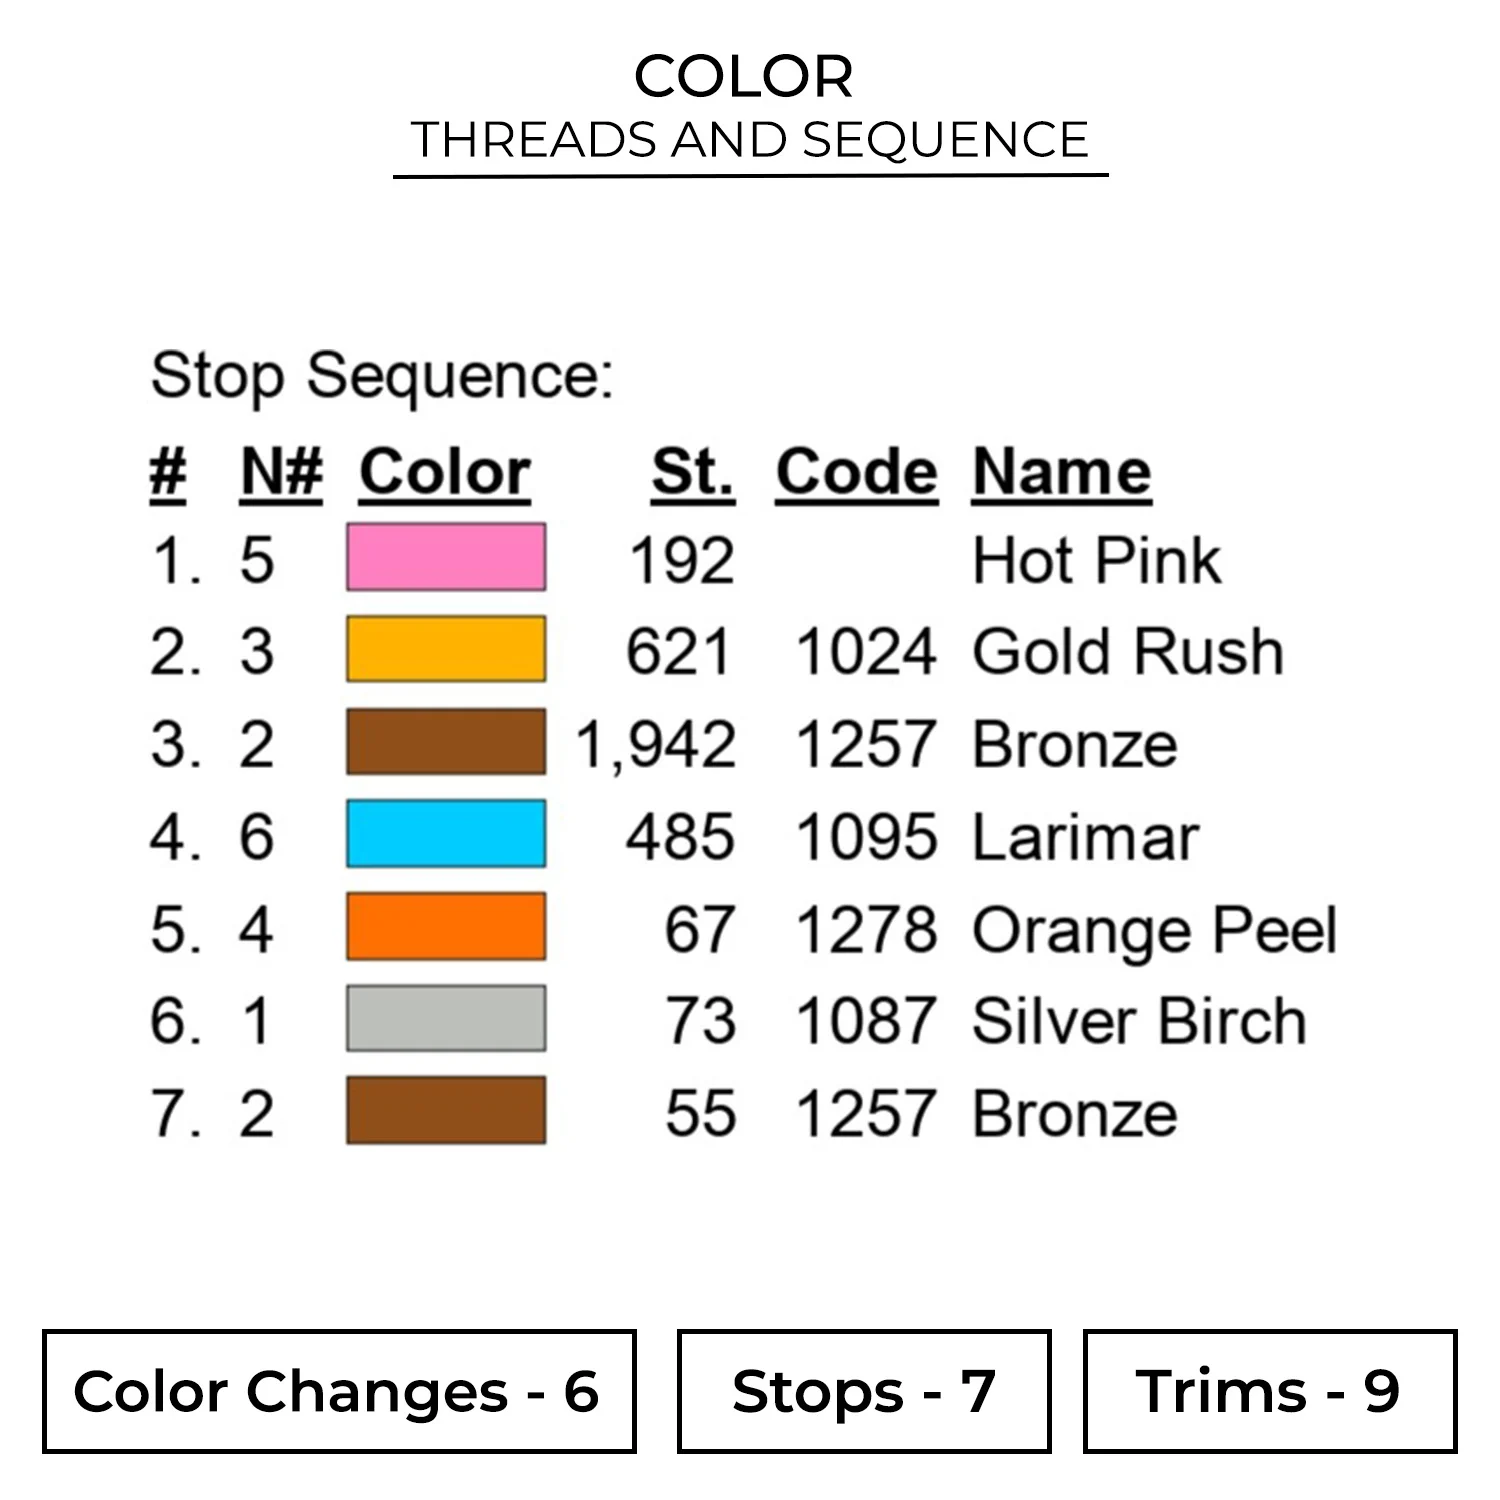Select the Bronze swatch in row 7

click(446, 1111)
